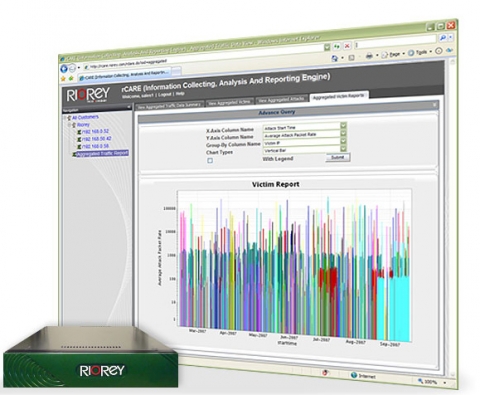This screenshot has height=395, width=480.
Task: Click the Favorites star icon
Action: click(63, 79)
